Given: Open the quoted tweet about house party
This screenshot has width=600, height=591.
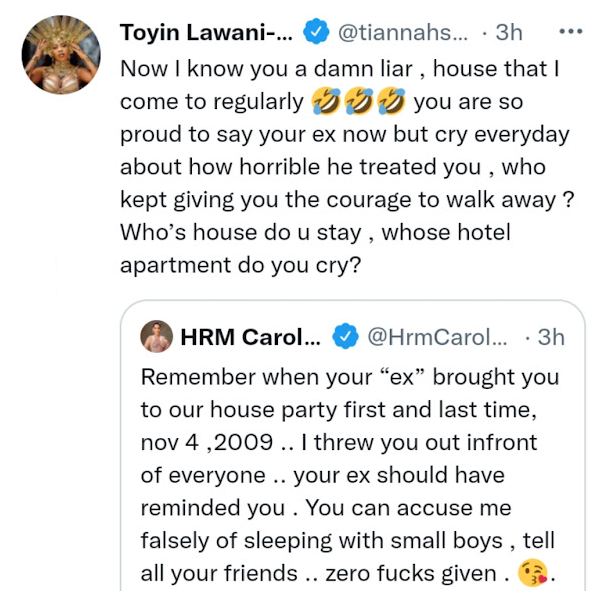Looking at the screenshot, I should tap(352, 446).
